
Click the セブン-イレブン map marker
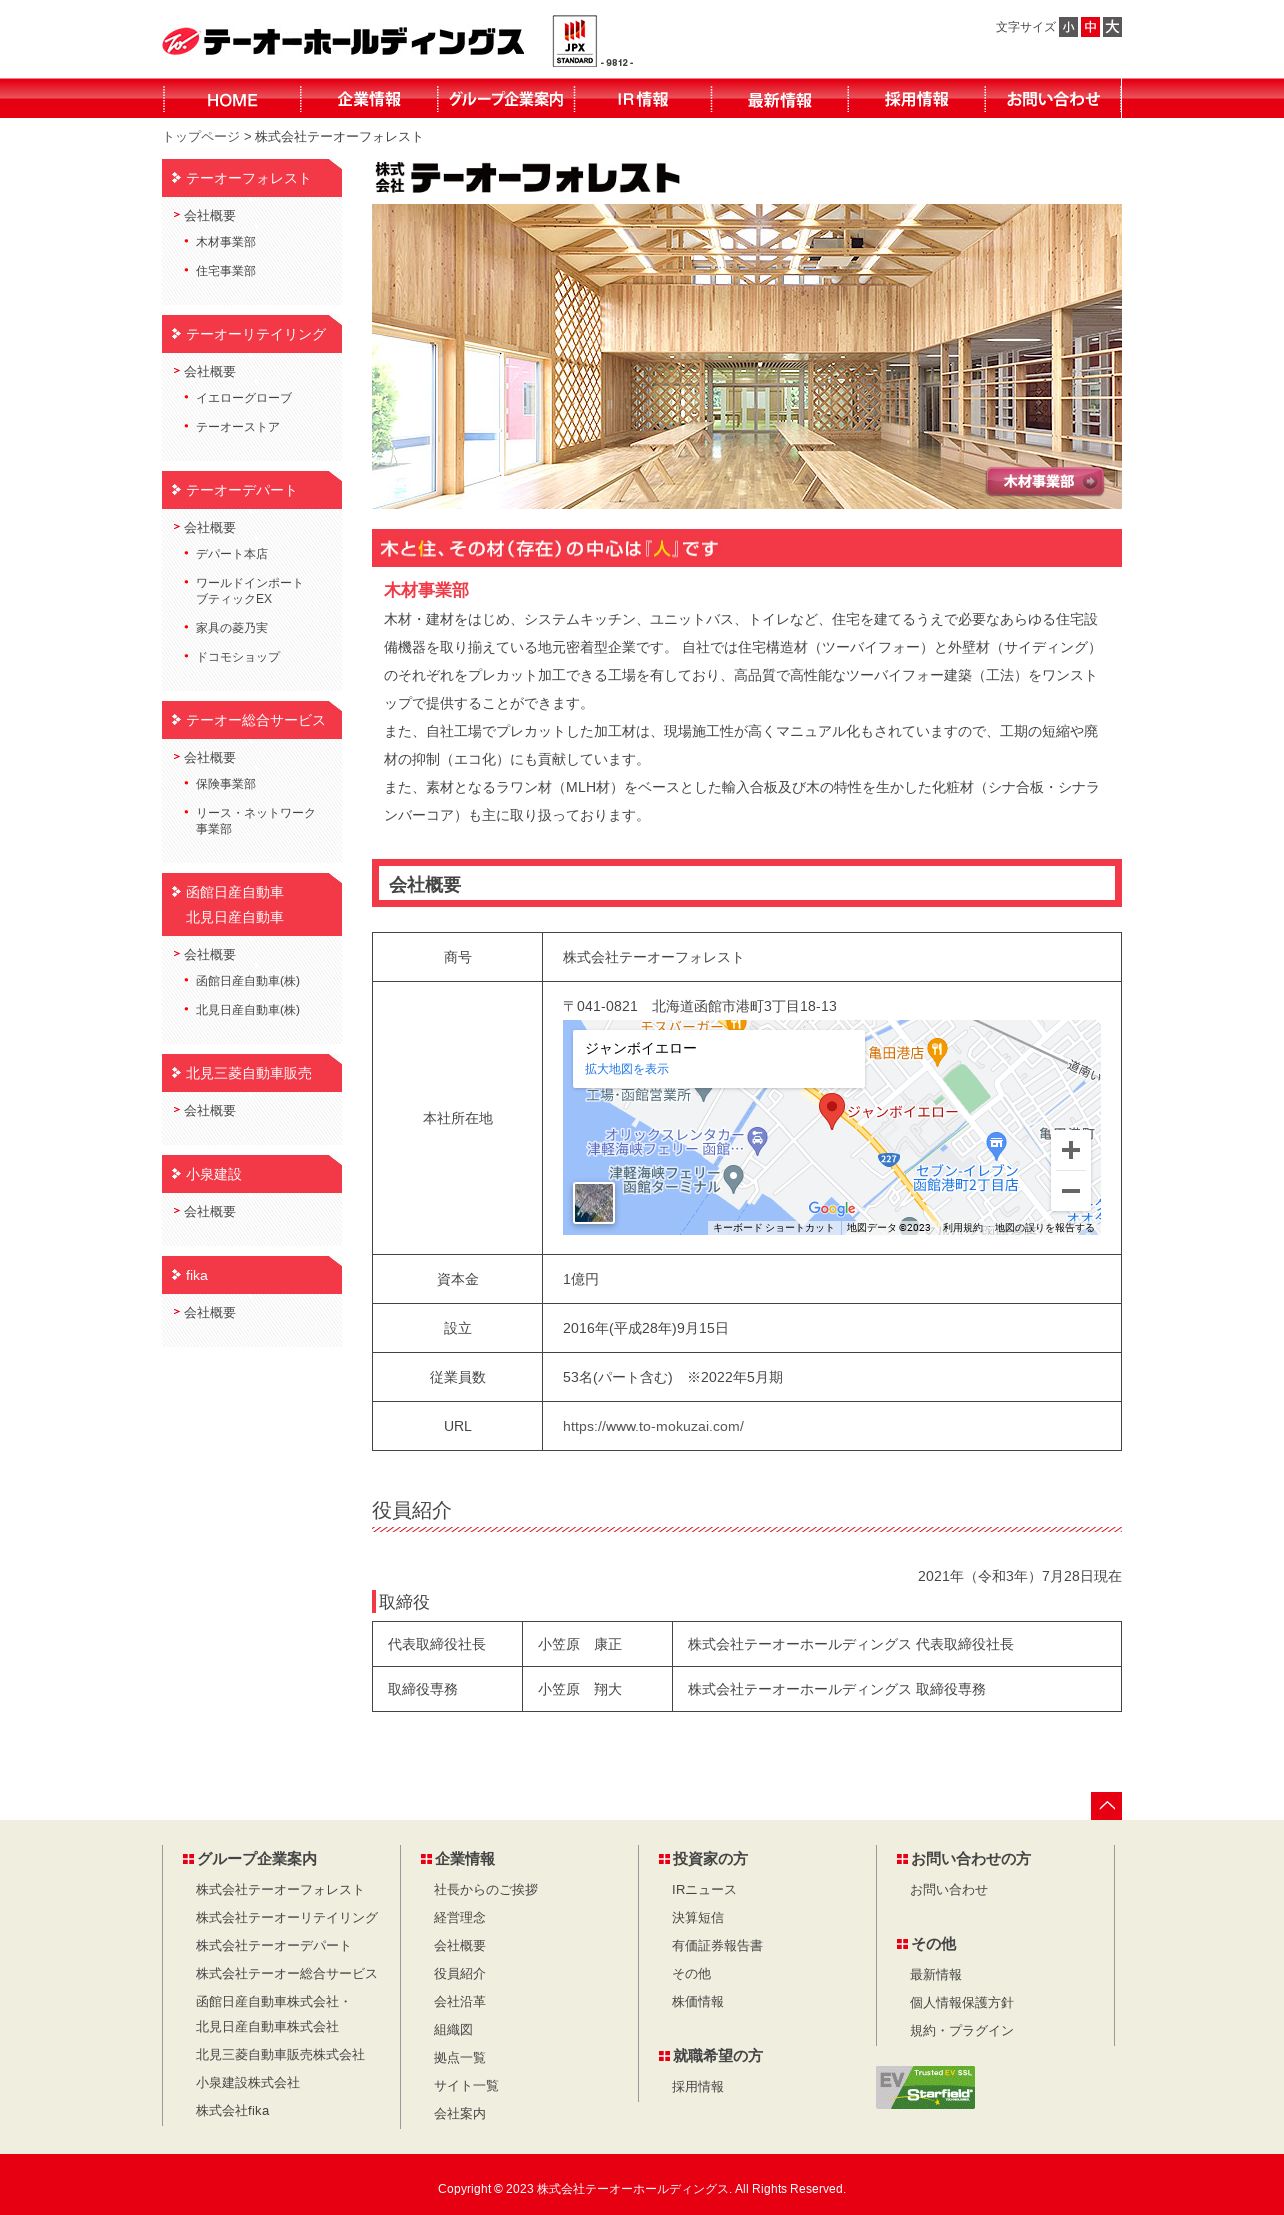point(996,1145)
